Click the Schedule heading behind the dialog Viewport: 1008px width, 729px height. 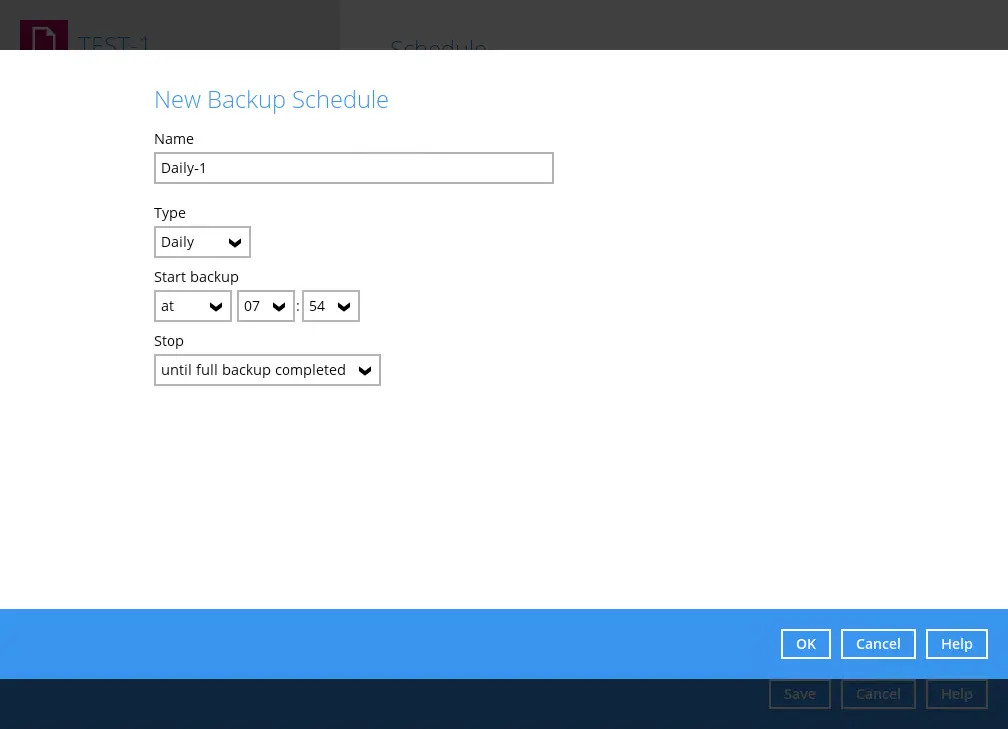pos(438,46)
